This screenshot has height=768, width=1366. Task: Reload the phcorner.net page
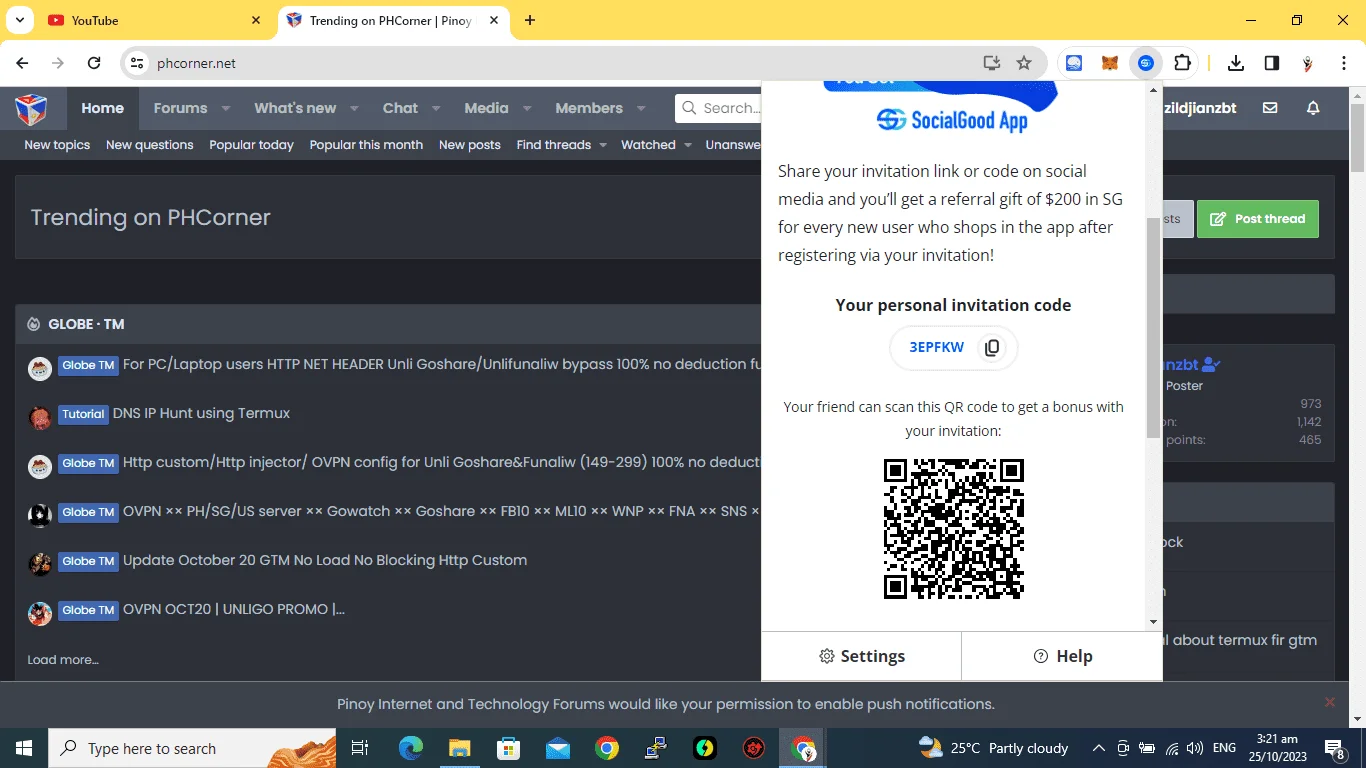tap(94, 63)
